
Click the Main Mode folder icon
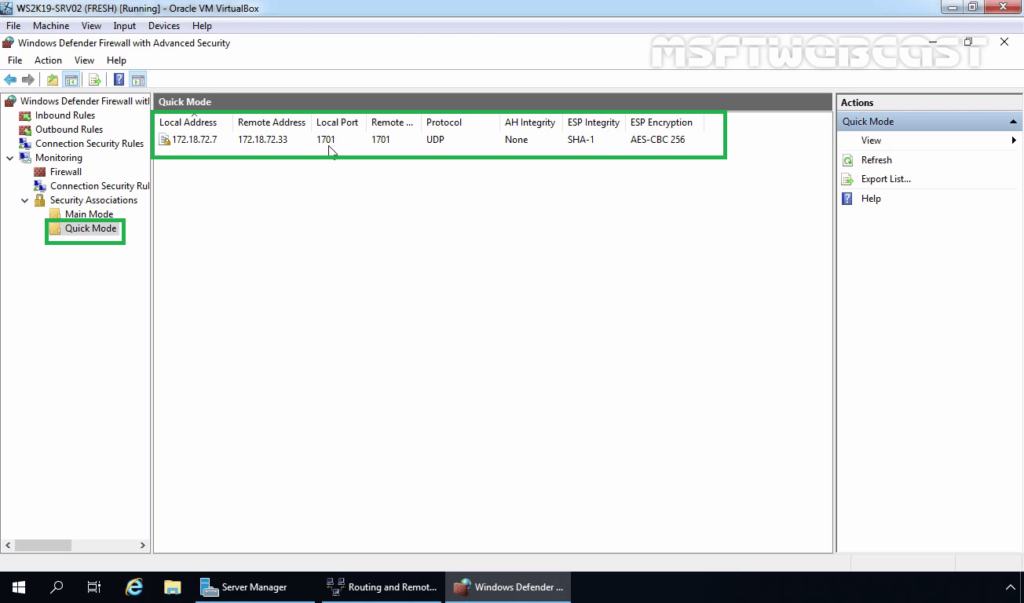click(55, 214)
